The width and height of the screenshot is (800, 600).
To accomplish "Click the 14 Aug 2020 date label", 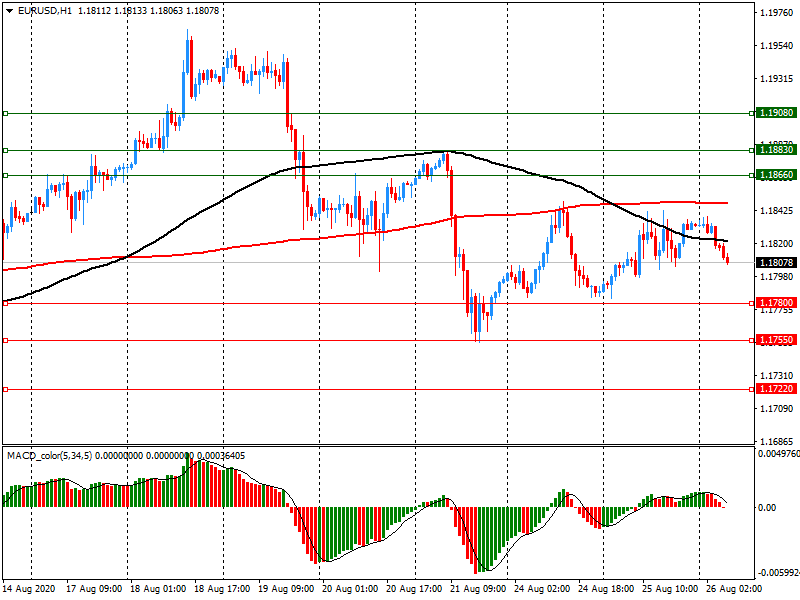I will coord(29,589).
